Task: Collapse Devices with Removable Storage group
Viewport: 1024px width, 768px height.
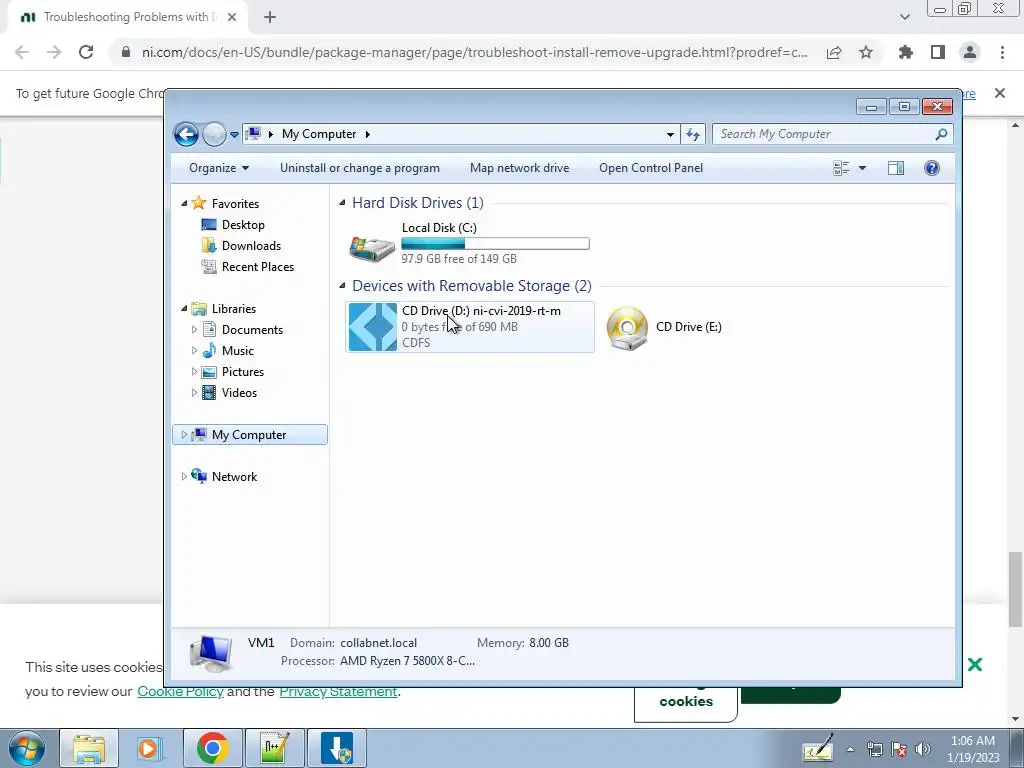Action: (x=342, y=285)
